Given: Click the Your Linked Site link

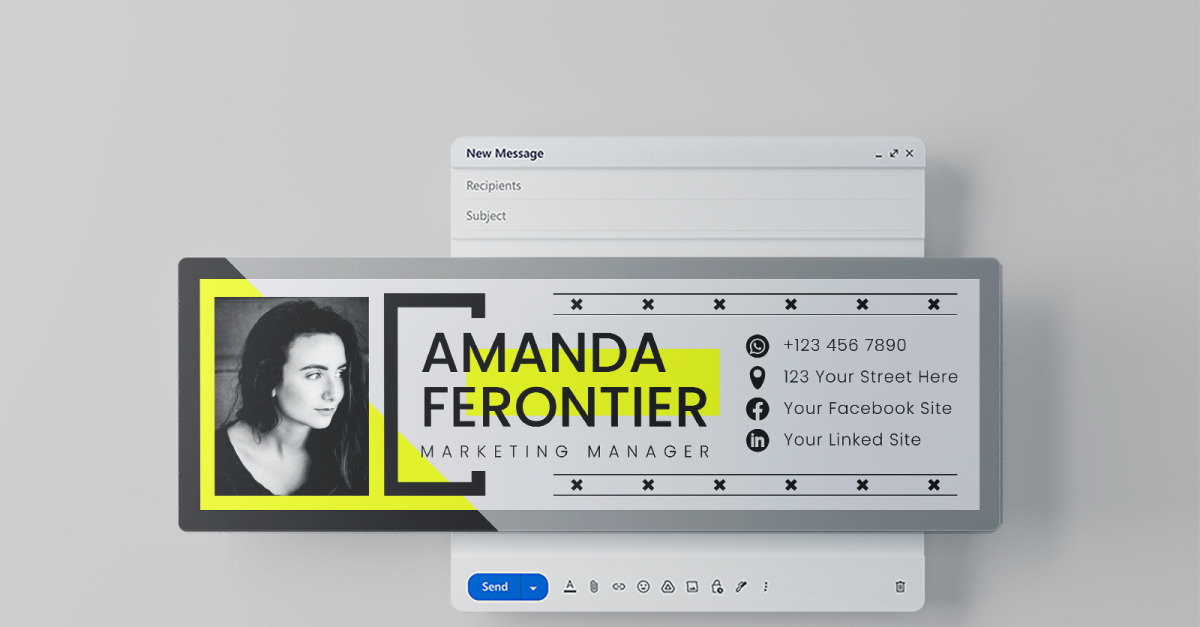Looking at the screenshot, I should pos(852,440).
